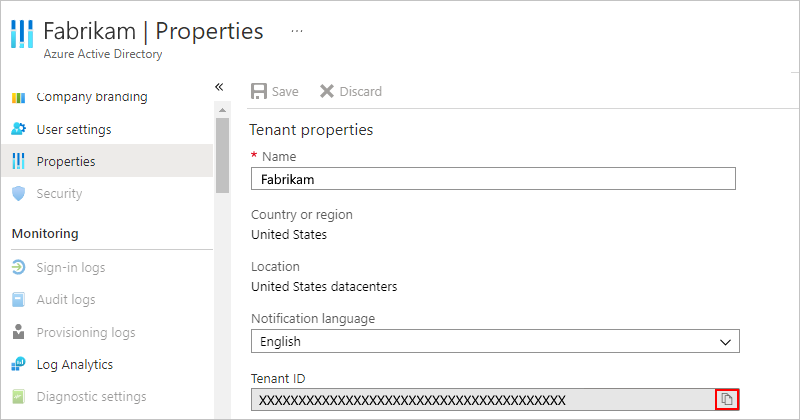Open Audit logs in the sidebar
This screenshot has height=420, width=800.
click(x=66, y=300)
